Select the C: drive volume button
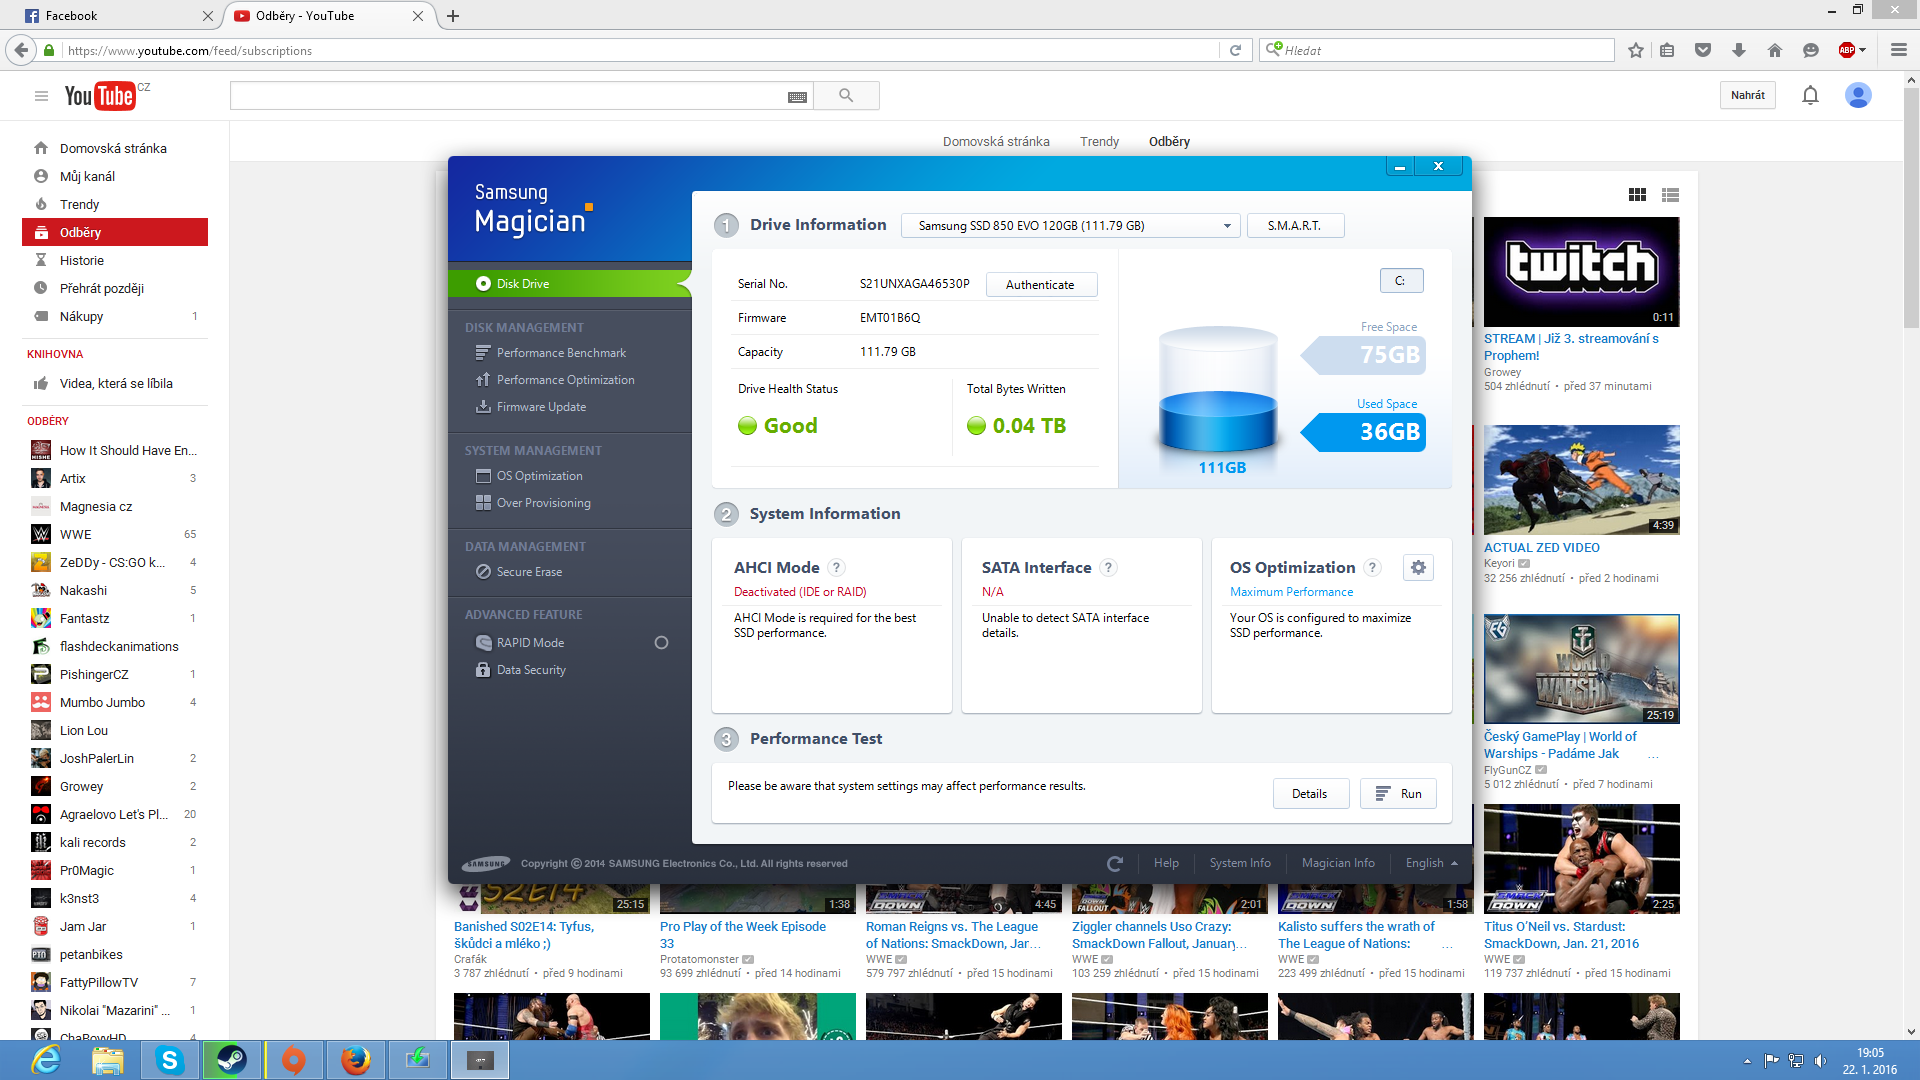The width and height of the screenshot is (1920, 1080). click(x=1401, y=281)
